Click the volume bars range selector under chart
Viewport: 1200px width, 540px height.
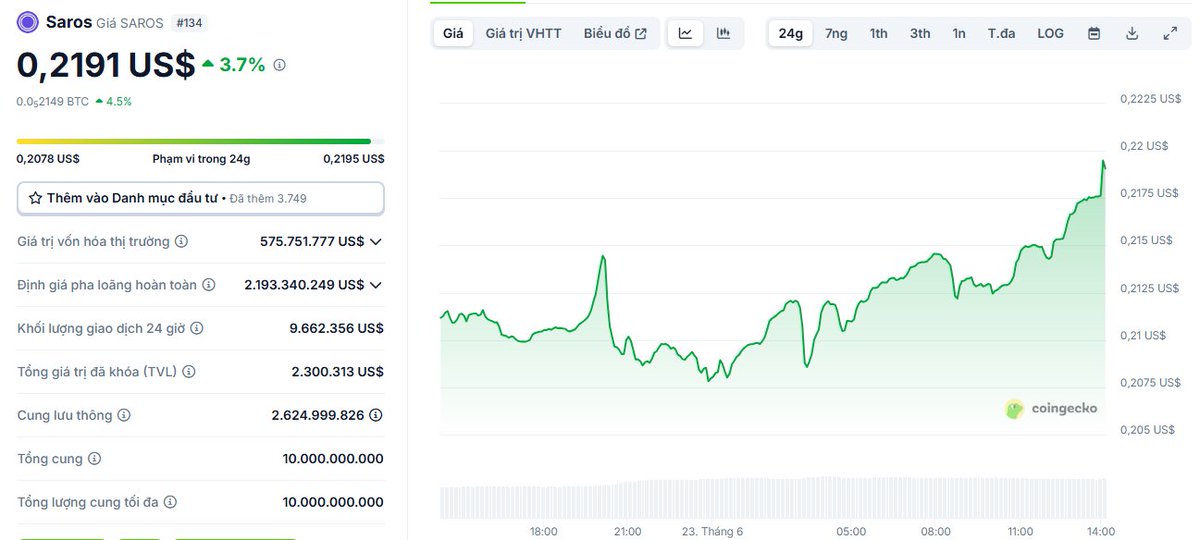pos(773,498)
